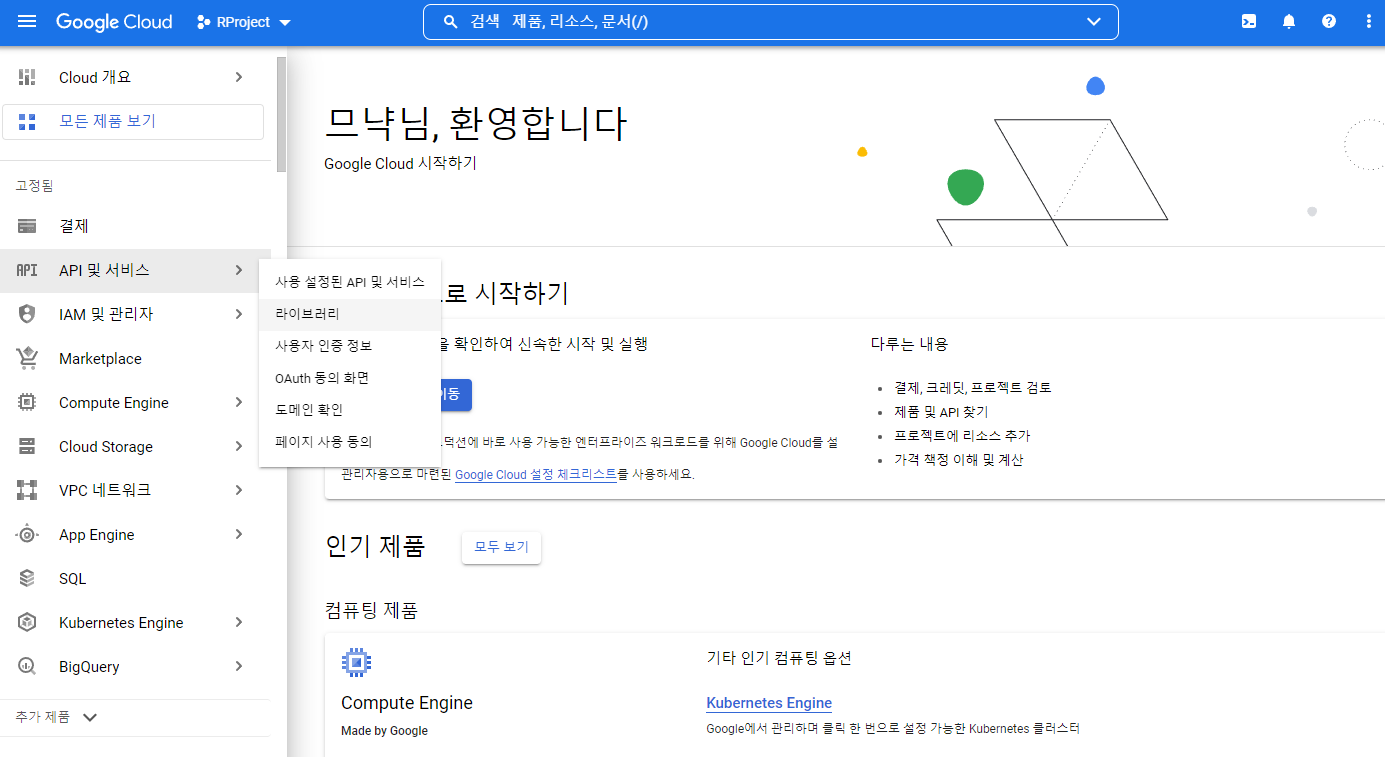1385x757 pixels.
Task: Click the partially hidden blue 이동 button
Action: pyautogui.click(x=456, y=395)
